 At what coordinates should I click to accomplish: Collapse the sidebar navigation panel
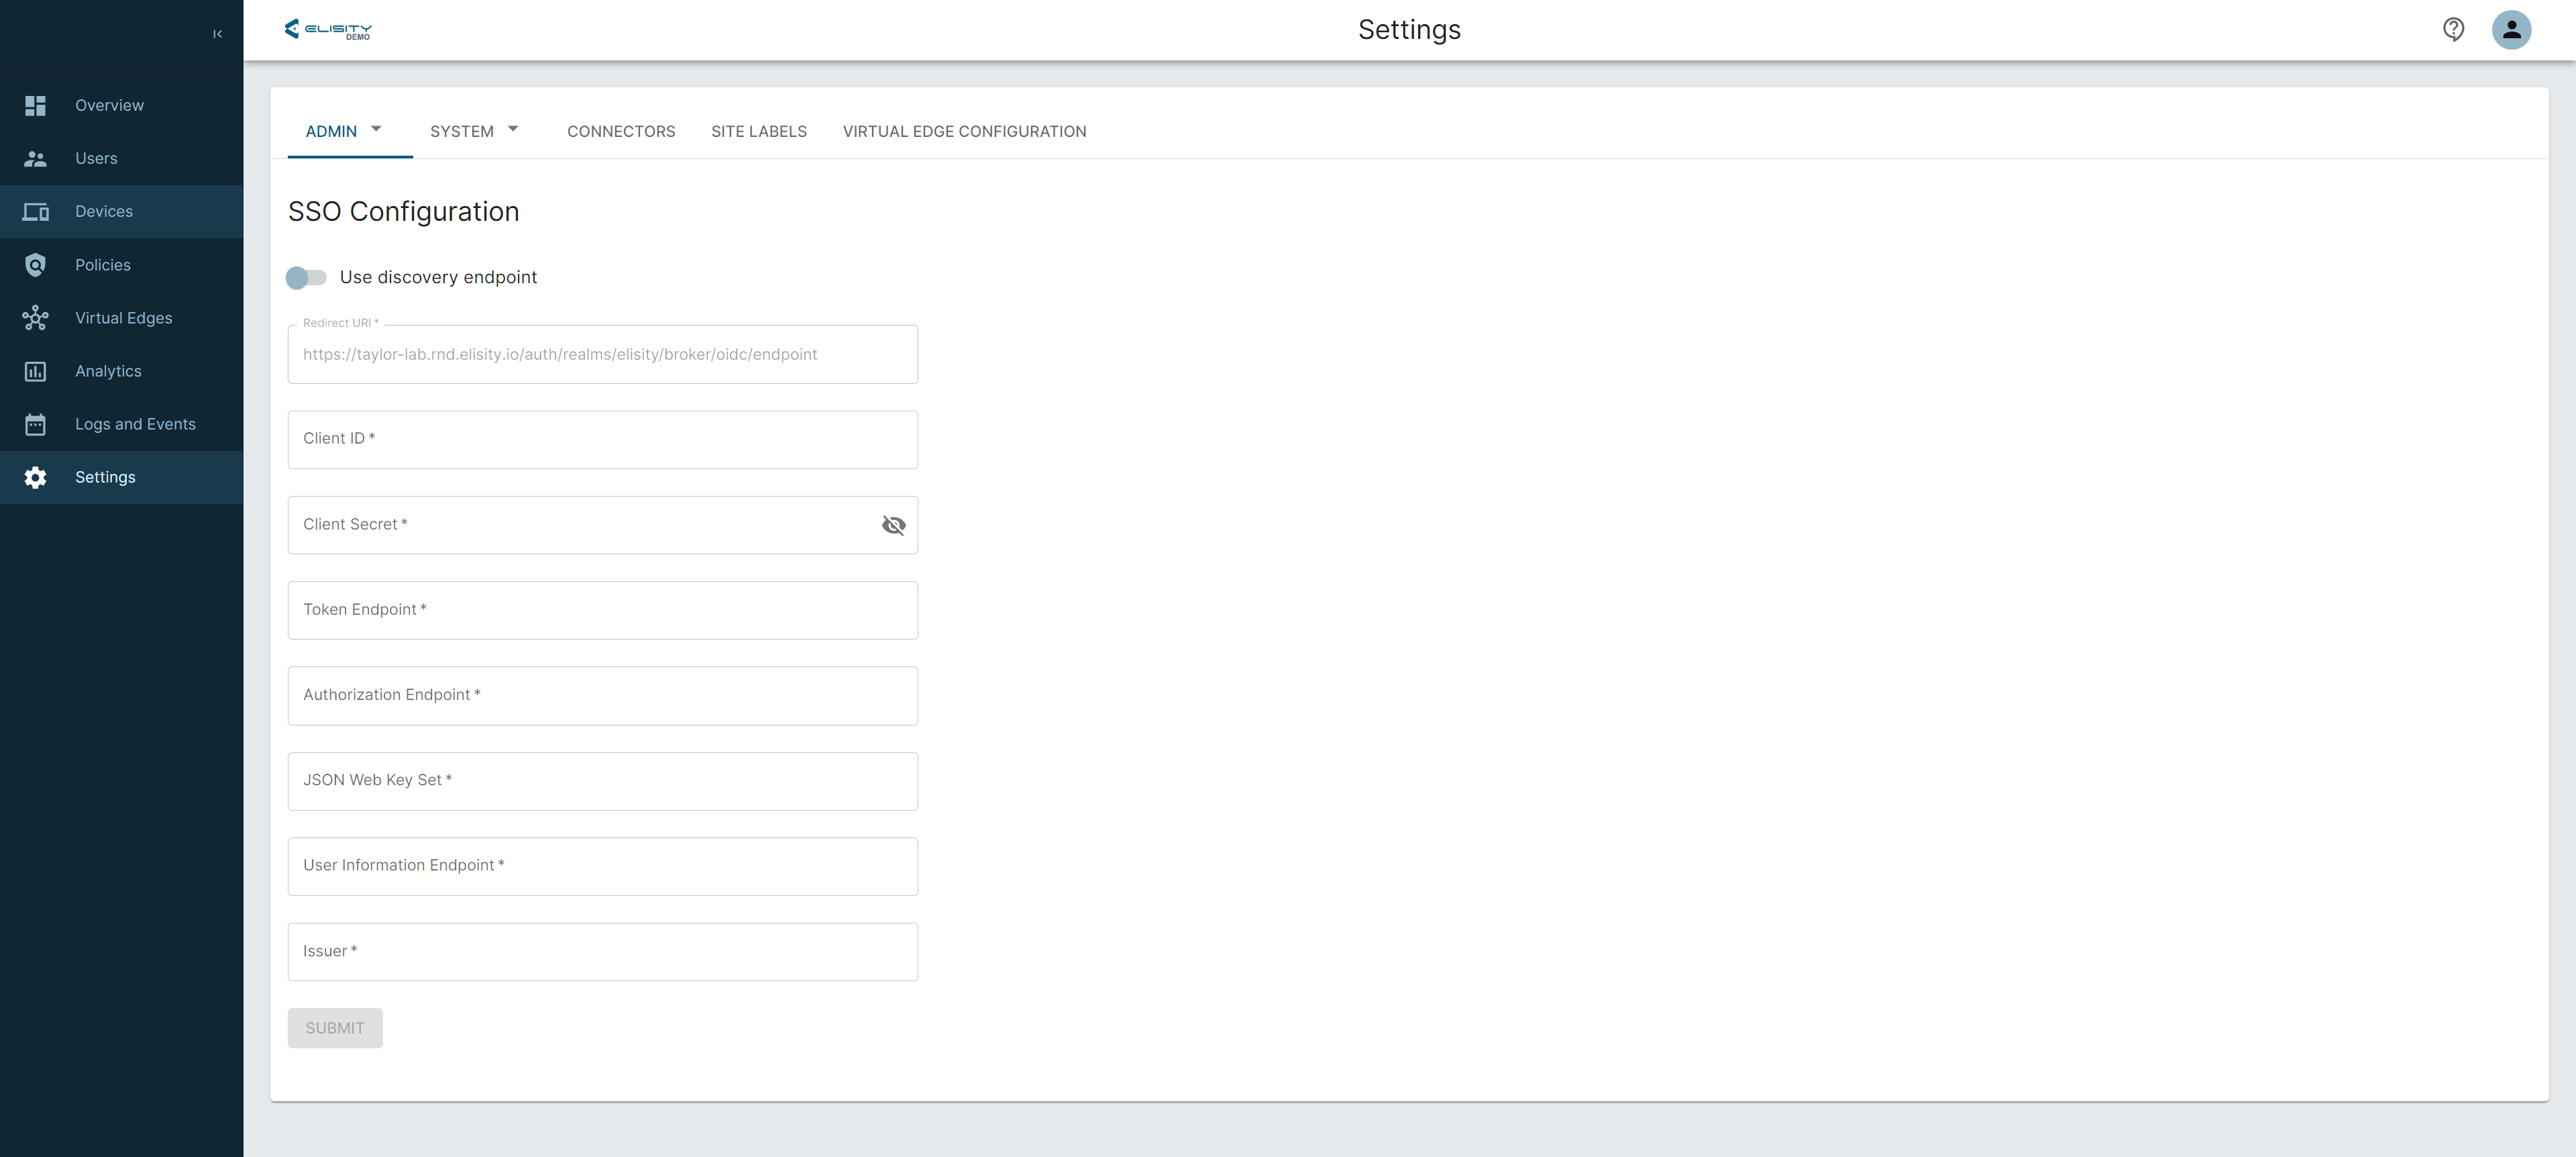[x=217, y=34]
